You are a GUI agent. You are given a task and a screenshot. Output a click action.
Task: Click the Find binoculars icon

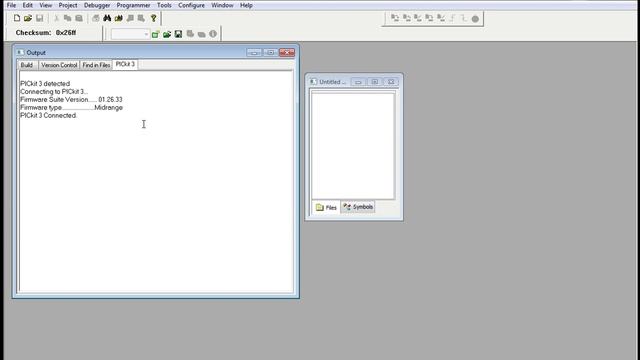tap(107, 18)
